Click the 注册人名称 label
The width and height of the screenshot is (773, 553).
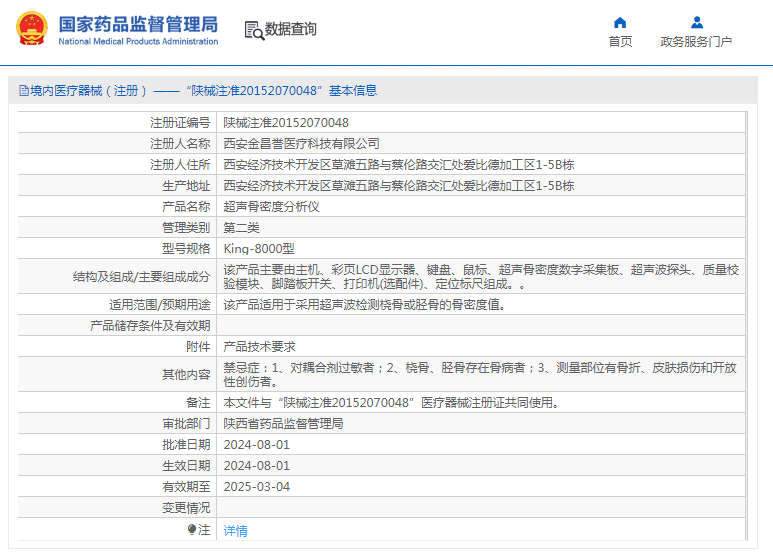(180, 144)
